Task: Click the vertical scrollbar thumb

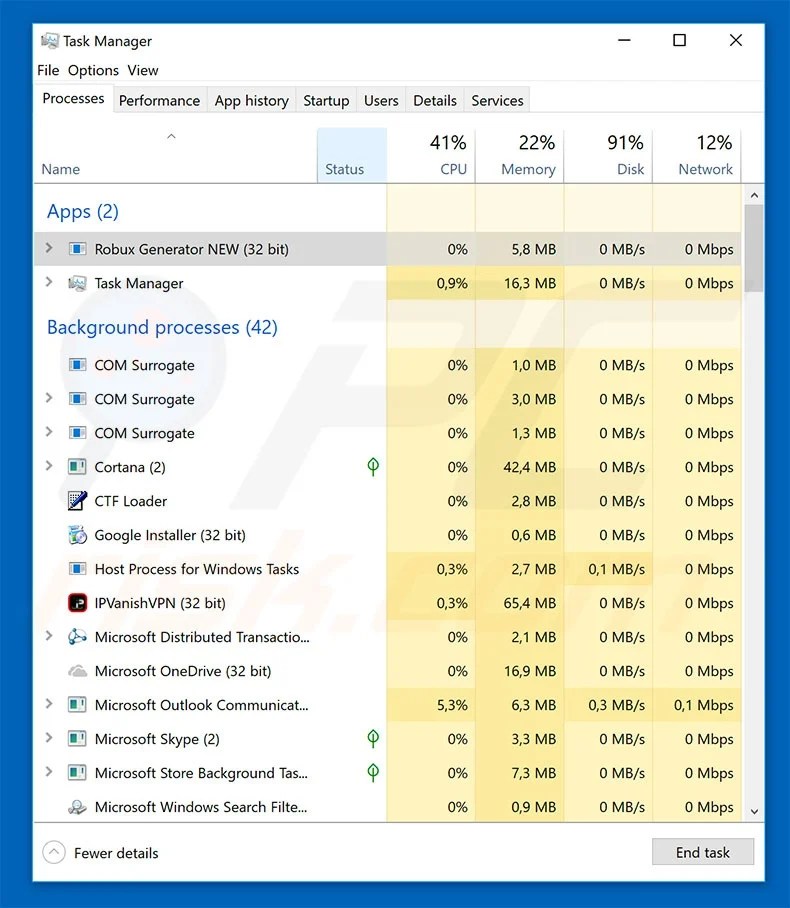Action: (754, 248)
